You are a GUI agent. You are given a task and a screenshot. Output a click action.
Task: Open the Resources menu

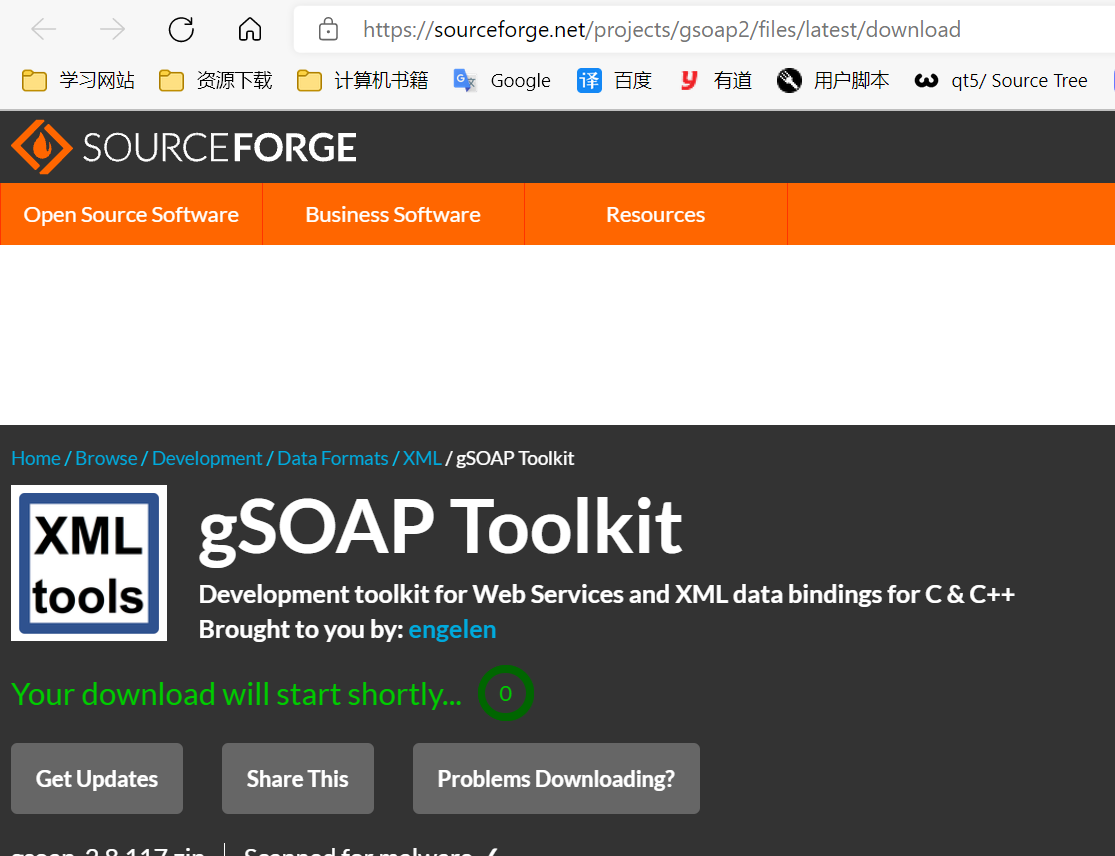656,214
